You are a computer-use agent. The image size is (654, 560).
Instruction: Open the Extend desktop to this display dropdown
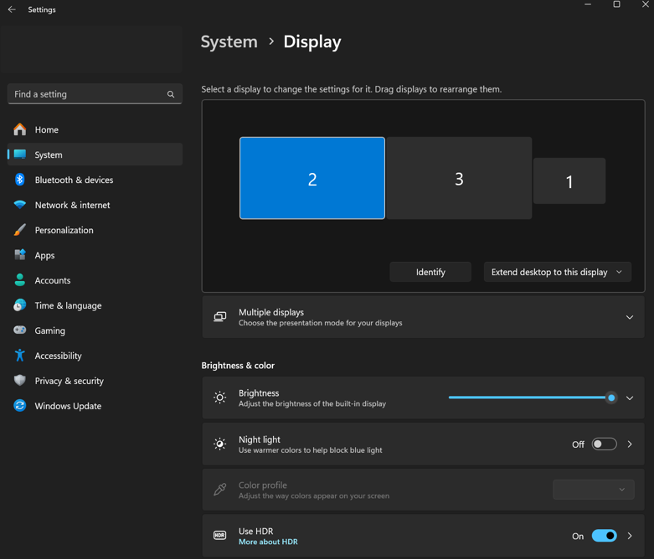557,272
